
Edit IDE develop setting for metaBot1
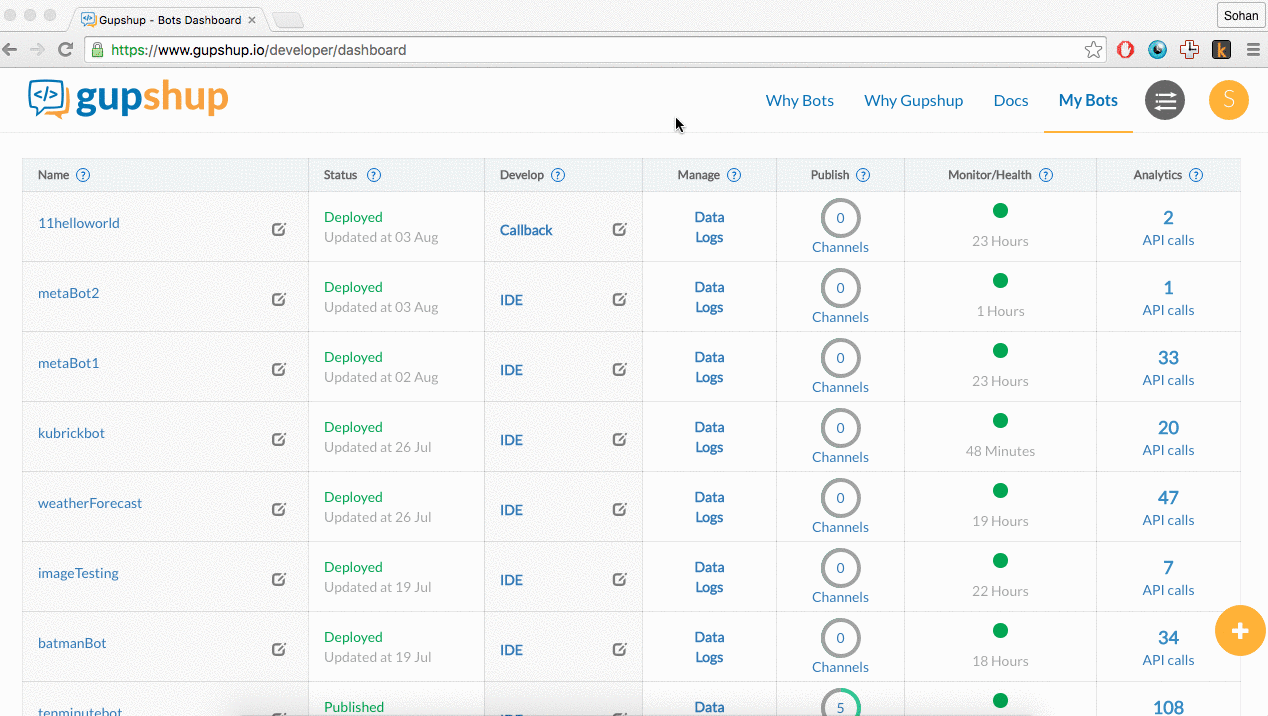(x=620, y=369)
